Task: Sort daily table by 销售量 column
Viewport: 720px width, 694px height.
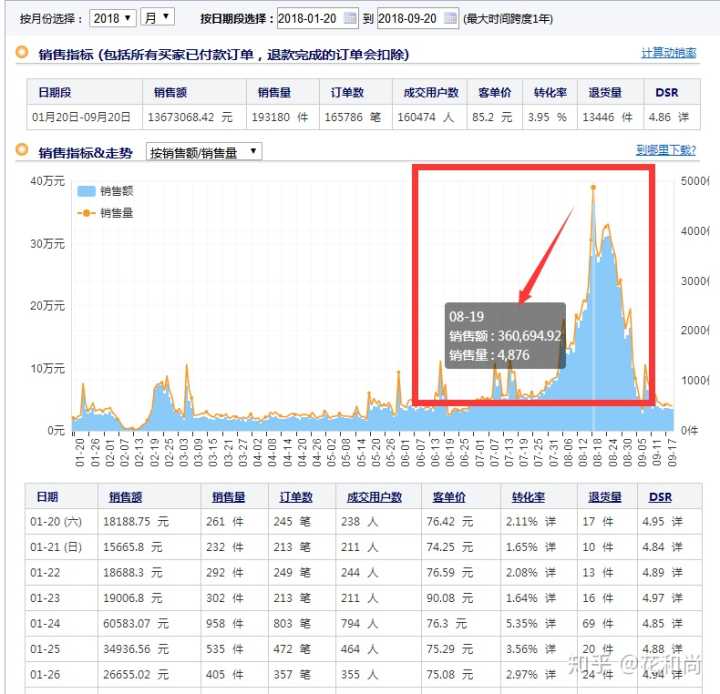Action: (x=228, y=497)
